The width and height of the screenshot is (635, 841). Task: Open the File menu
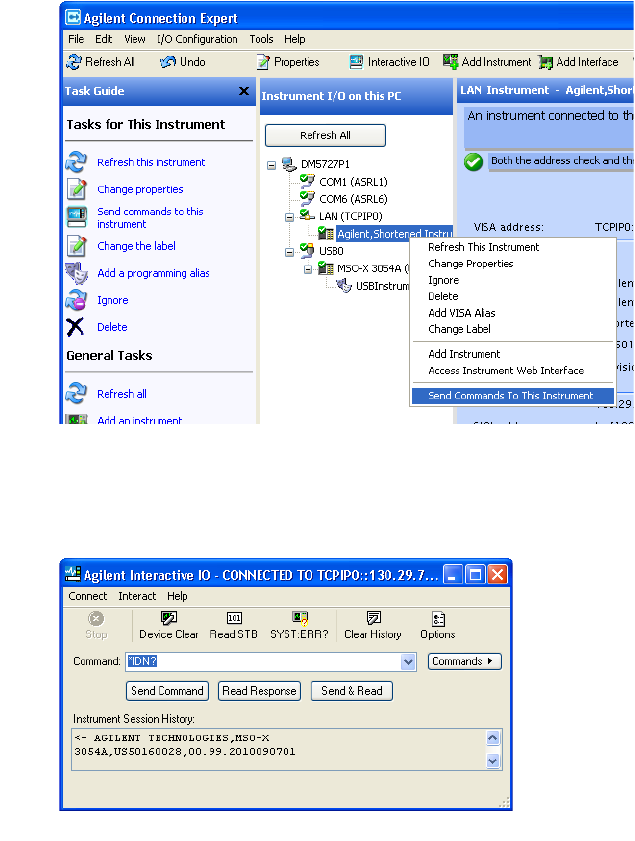76,39
